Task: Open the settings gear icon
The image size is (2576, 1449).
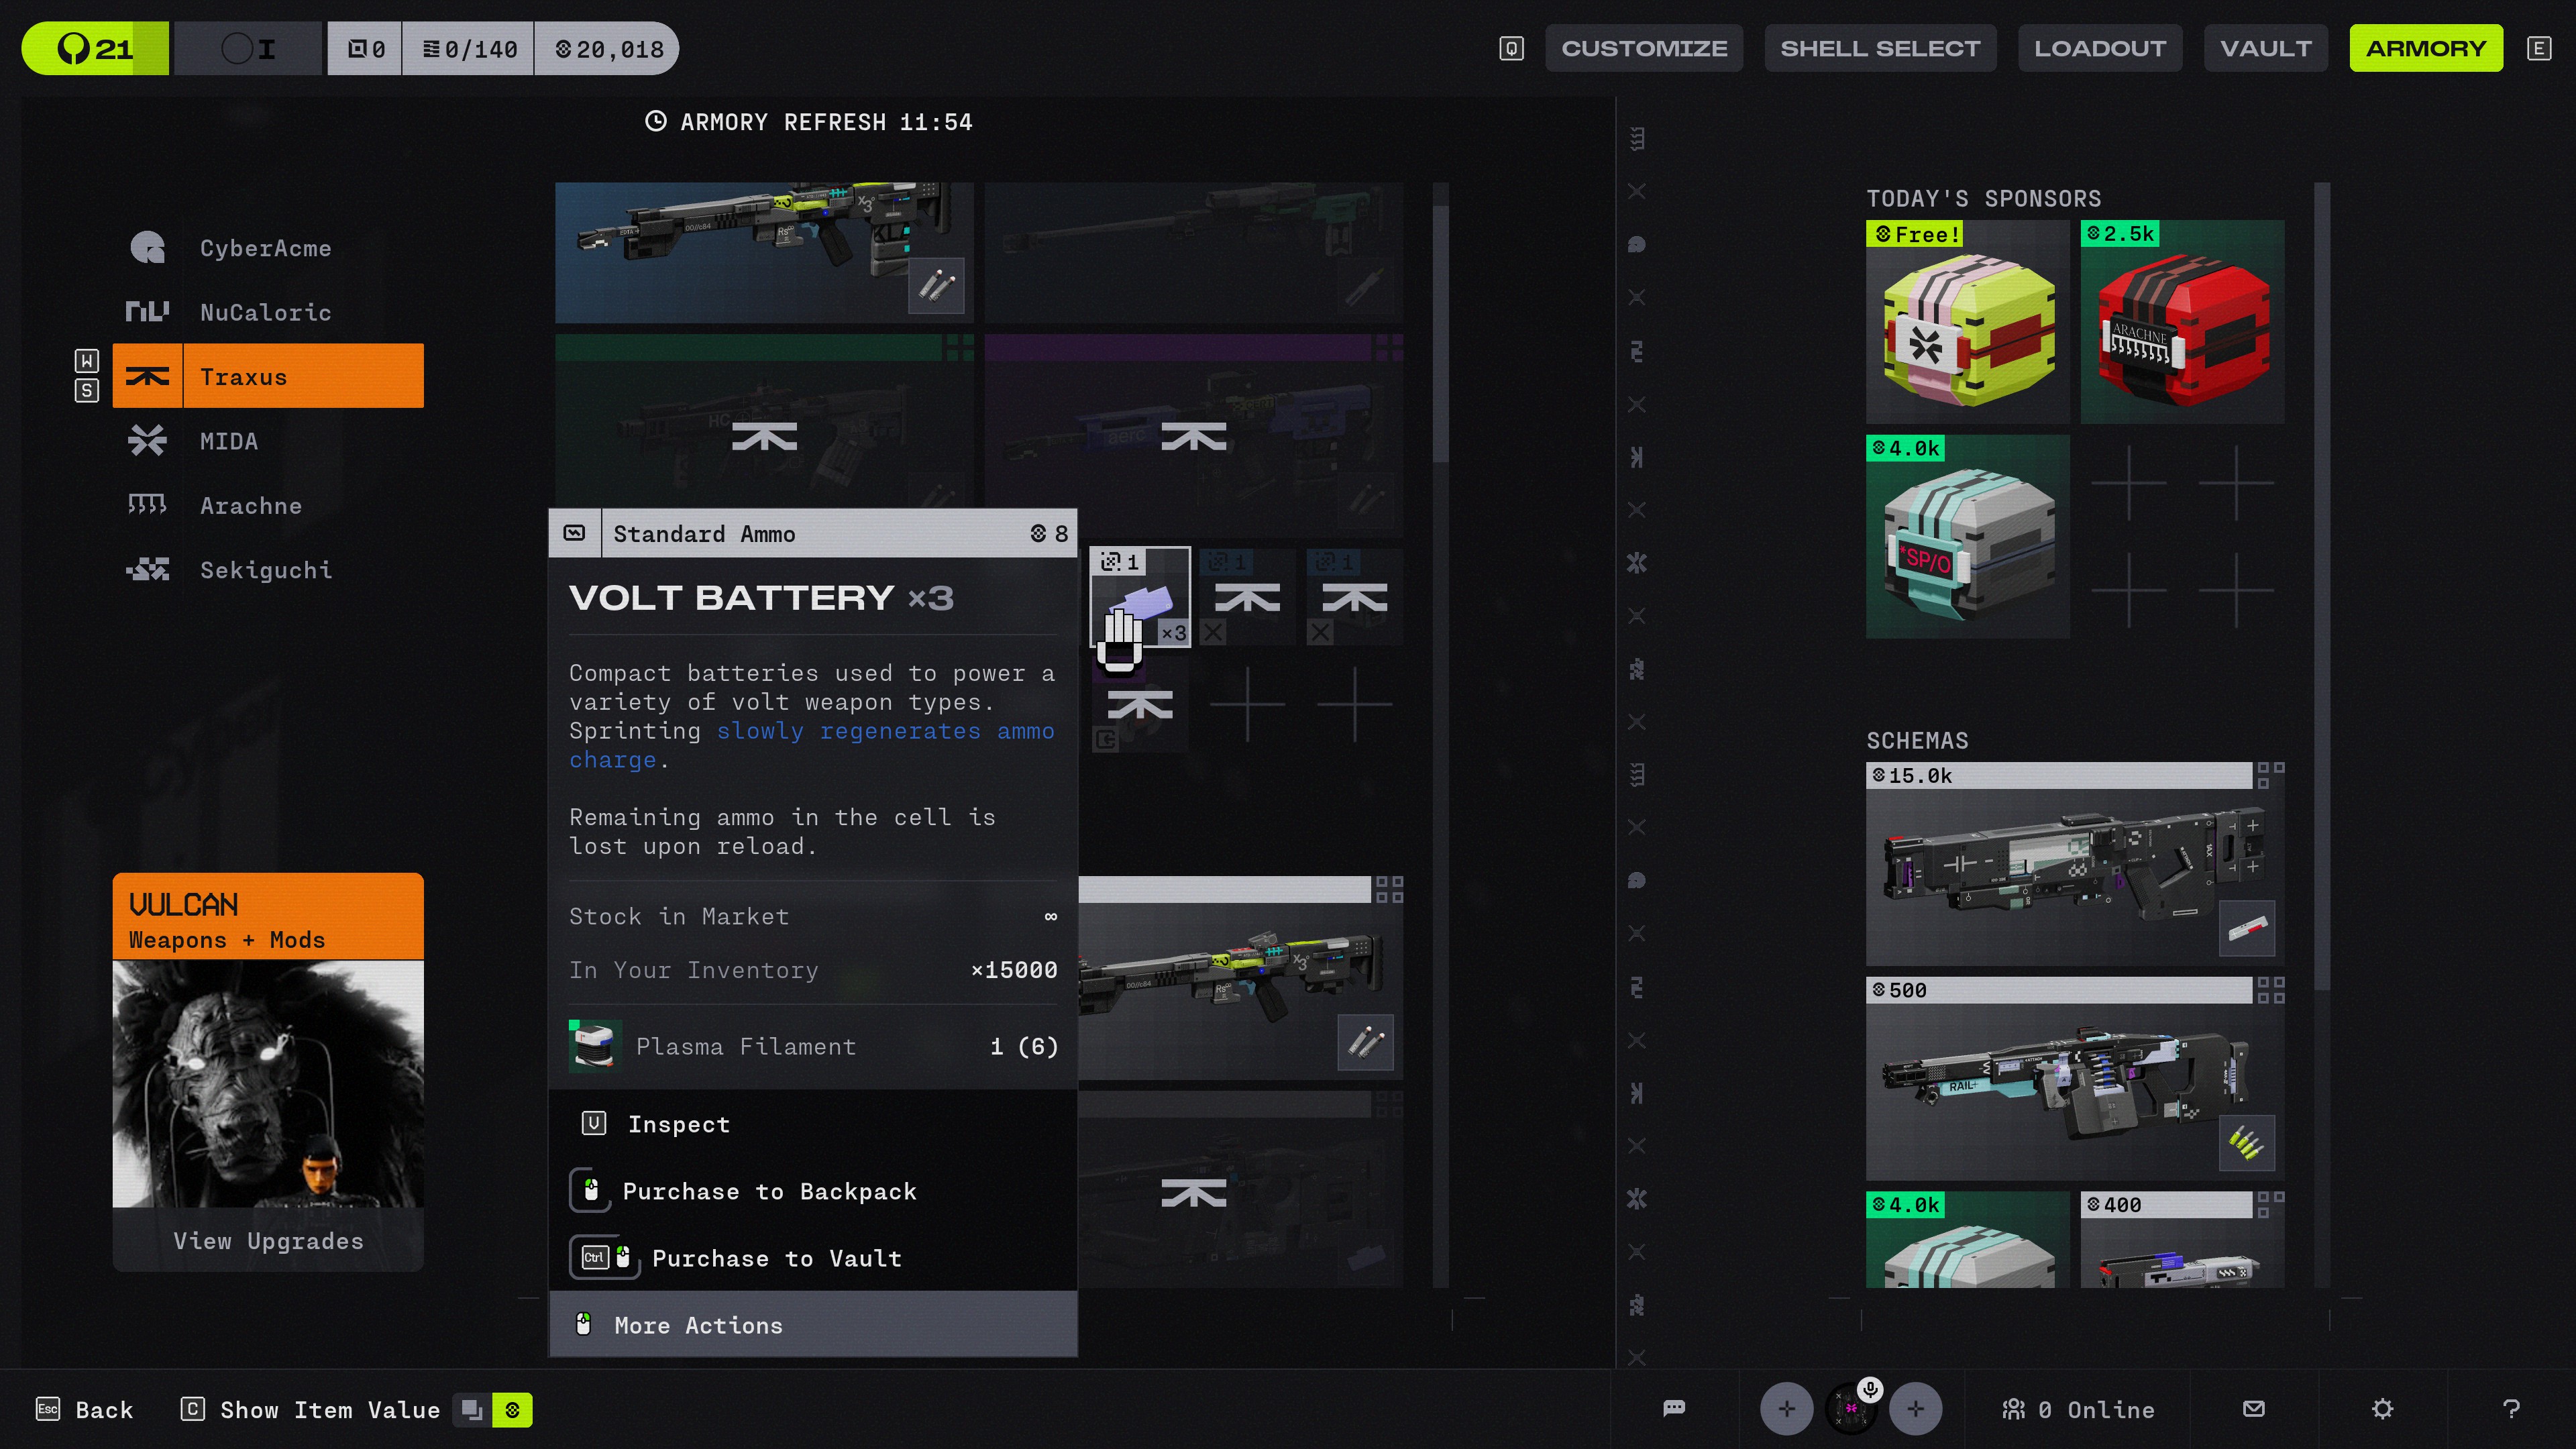Action: tap(2382, 1409)
